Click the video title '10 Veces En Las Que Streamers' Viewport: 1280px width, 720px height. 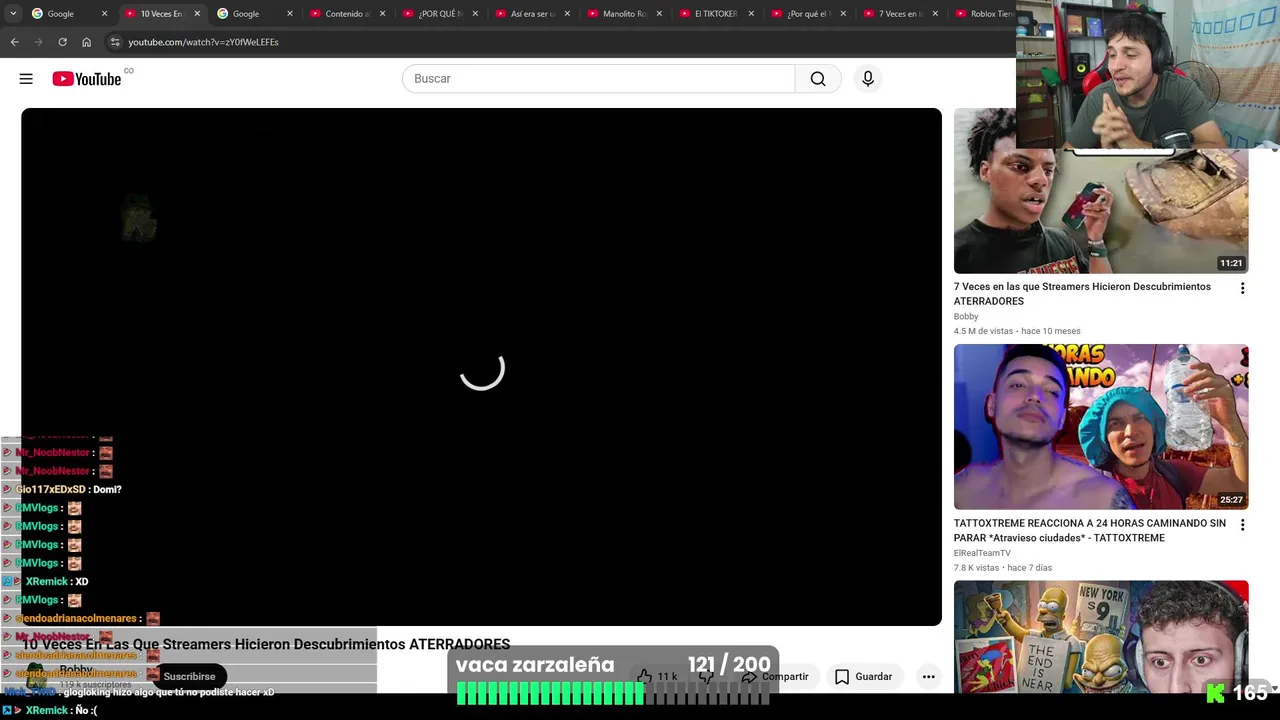[x=266, y=645]
